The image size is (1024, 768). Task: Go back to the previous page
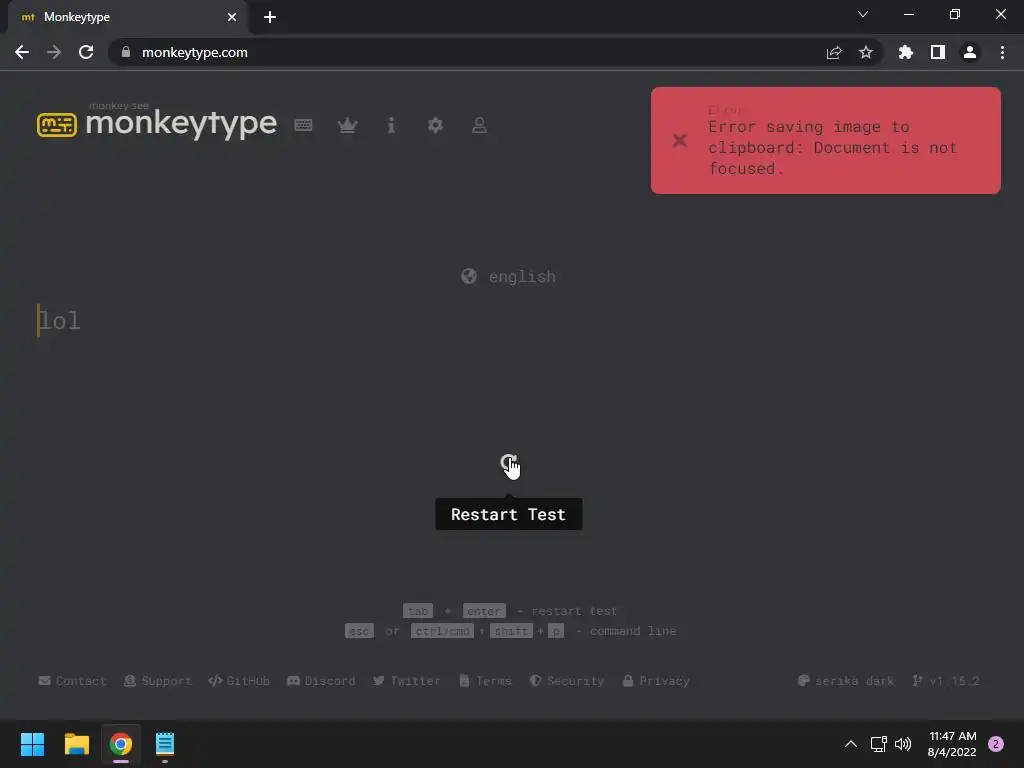22,52
